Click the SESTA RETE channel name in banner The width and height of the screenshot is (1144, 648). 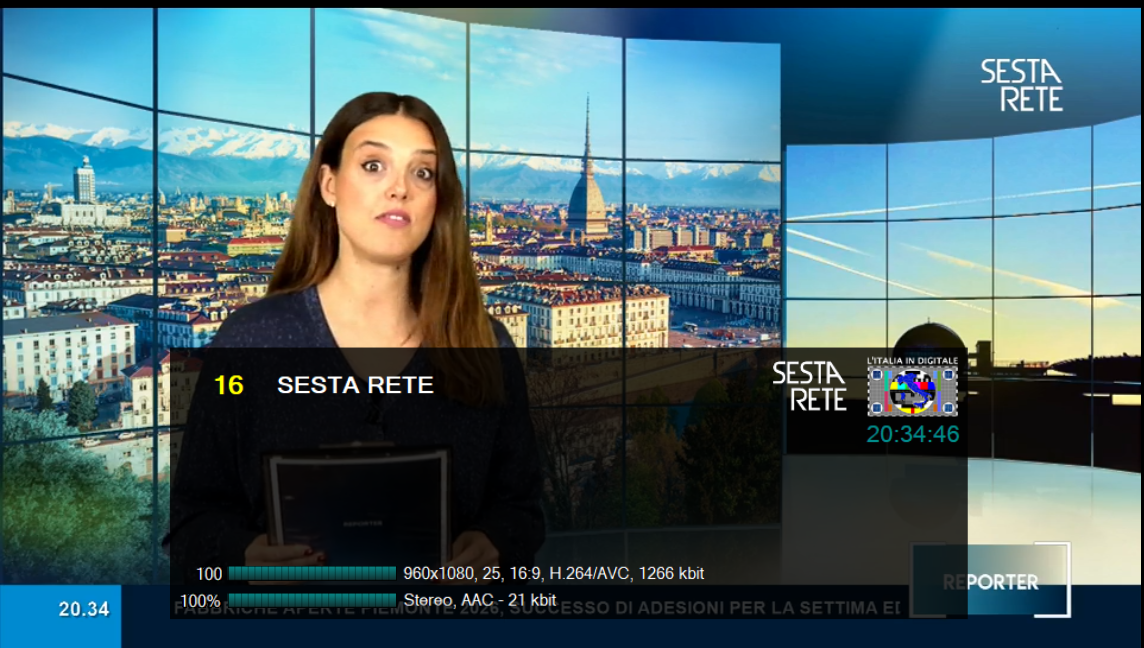coord(355,385)
